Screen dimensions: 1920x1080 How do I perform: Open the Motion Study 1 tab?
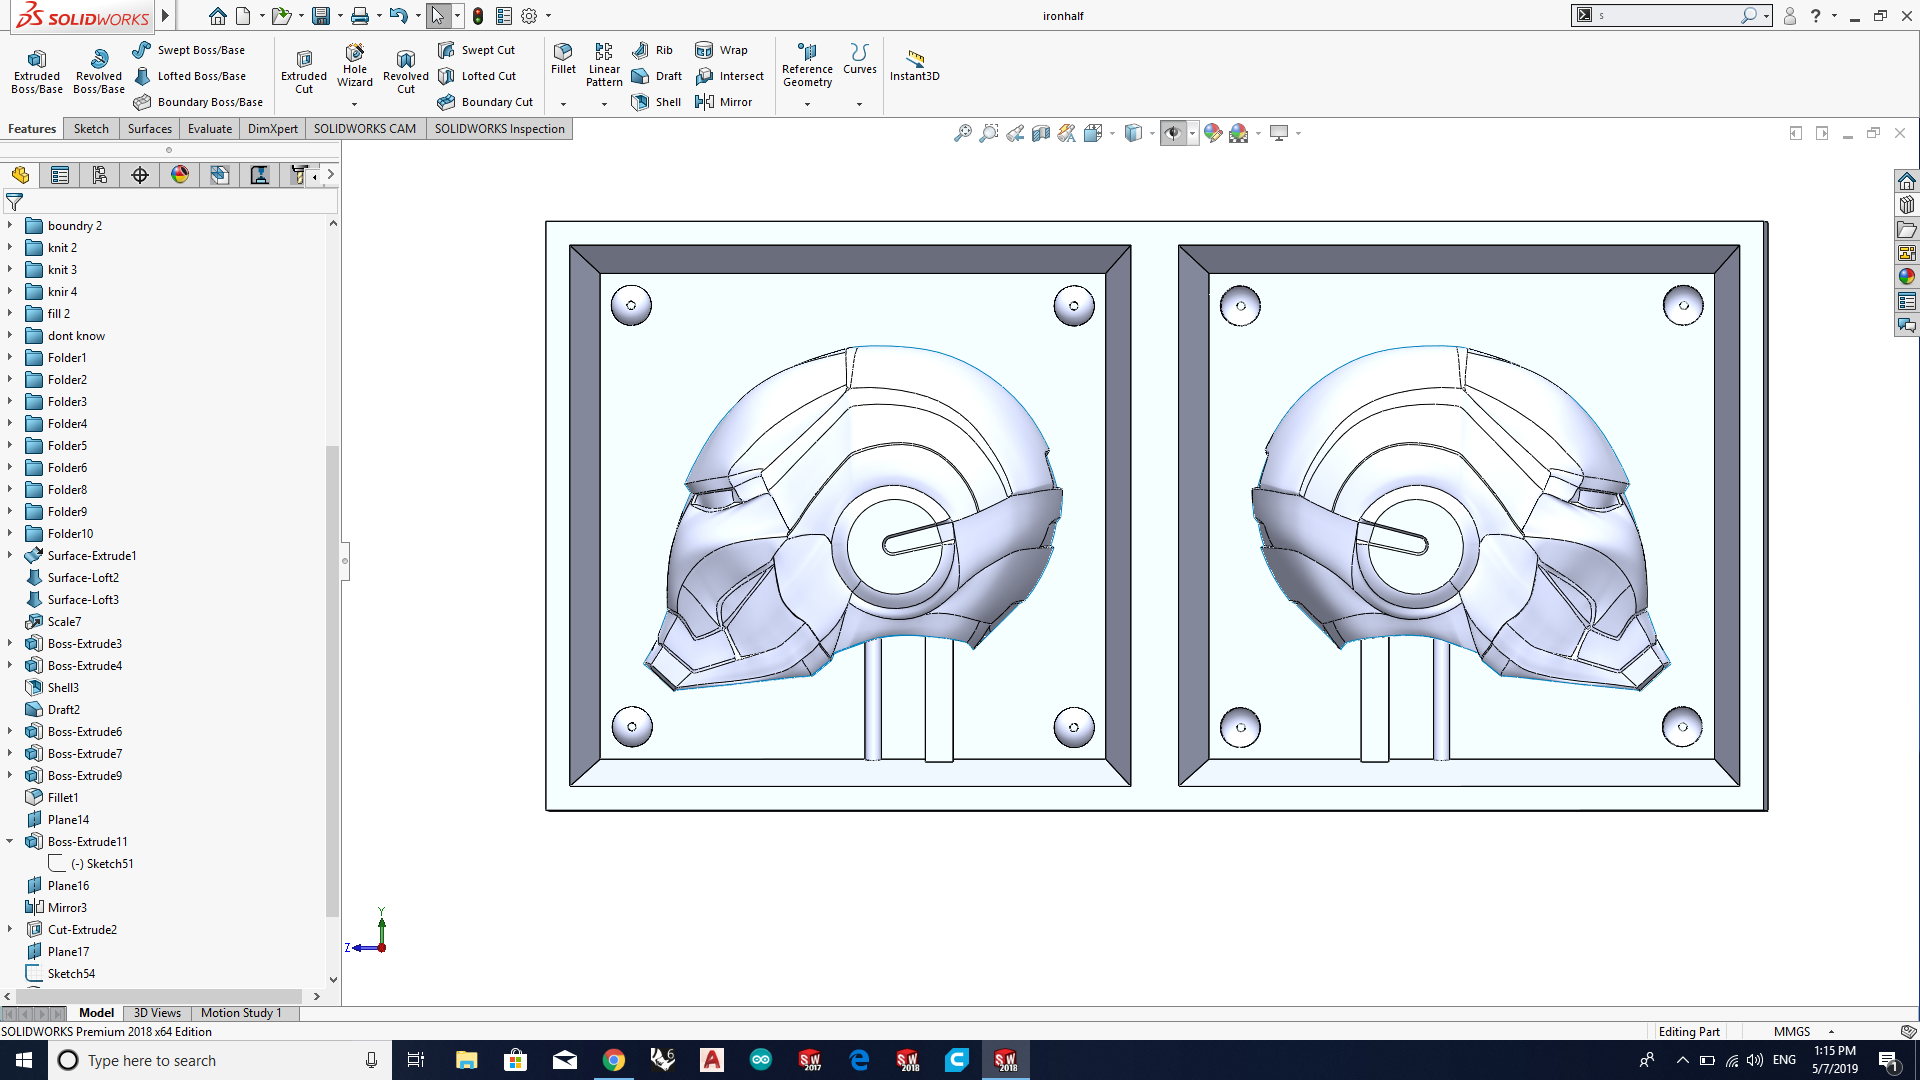241,1013
